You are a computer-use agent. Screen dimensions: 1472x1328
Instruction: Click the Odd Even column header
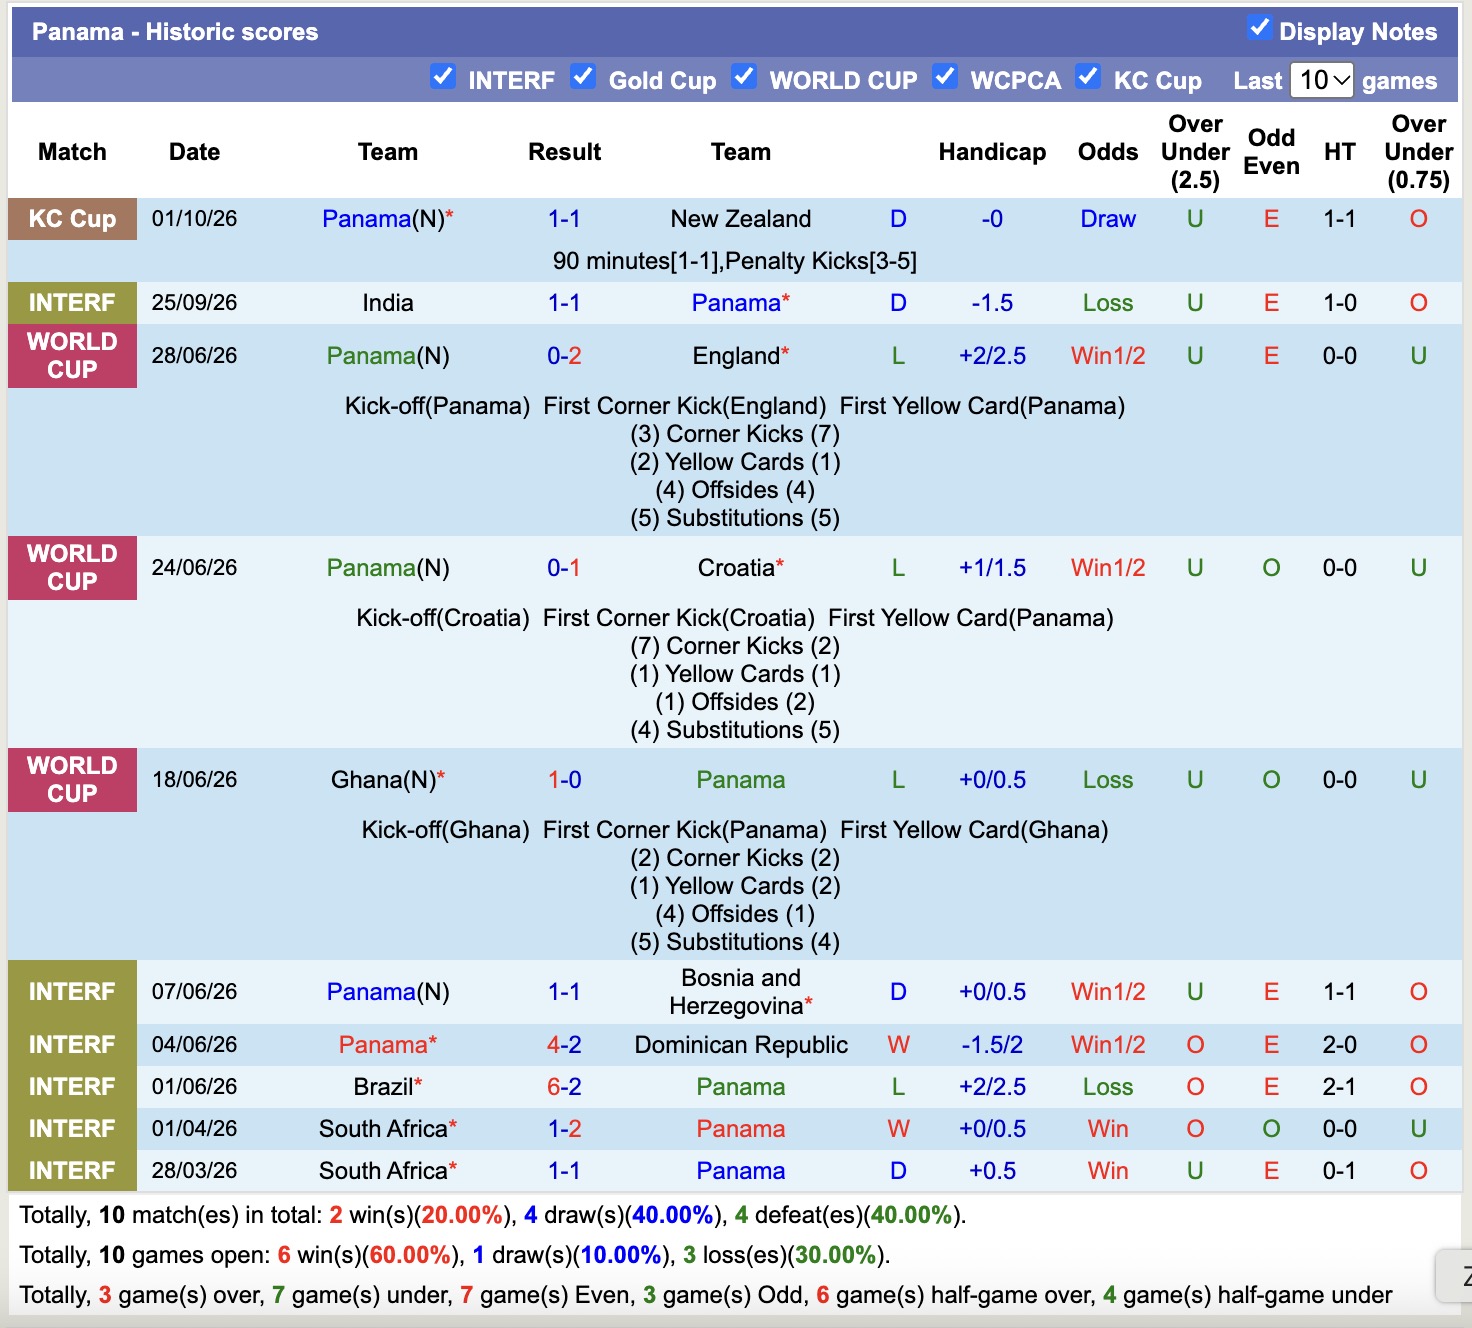(x=1271, y=152)
